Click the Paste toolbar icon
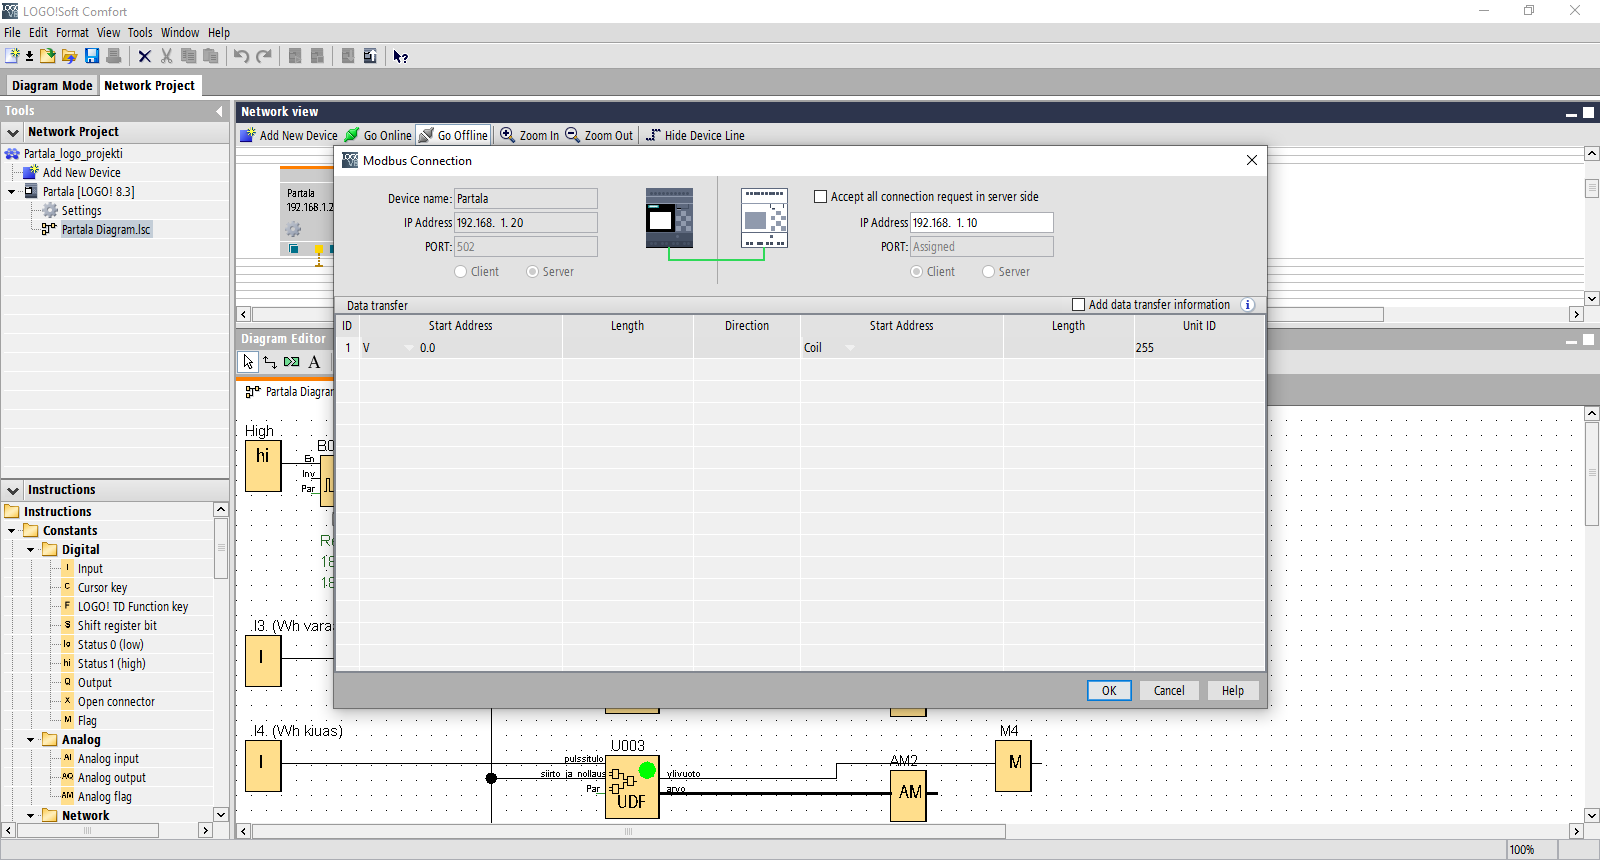 pos(210,56)
